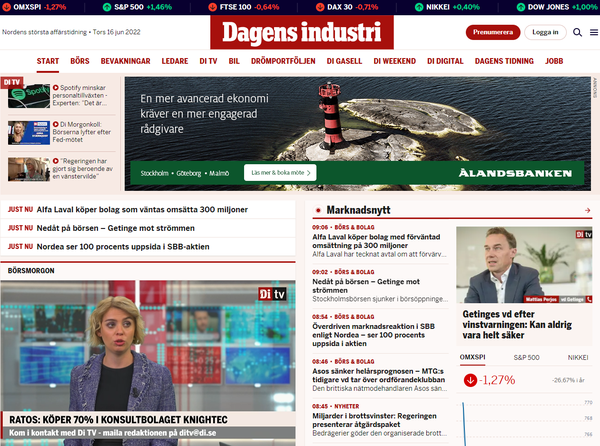Go to BEVAKNINGAR section
This screenshot has width=600, height=446.
click(126, 61)
